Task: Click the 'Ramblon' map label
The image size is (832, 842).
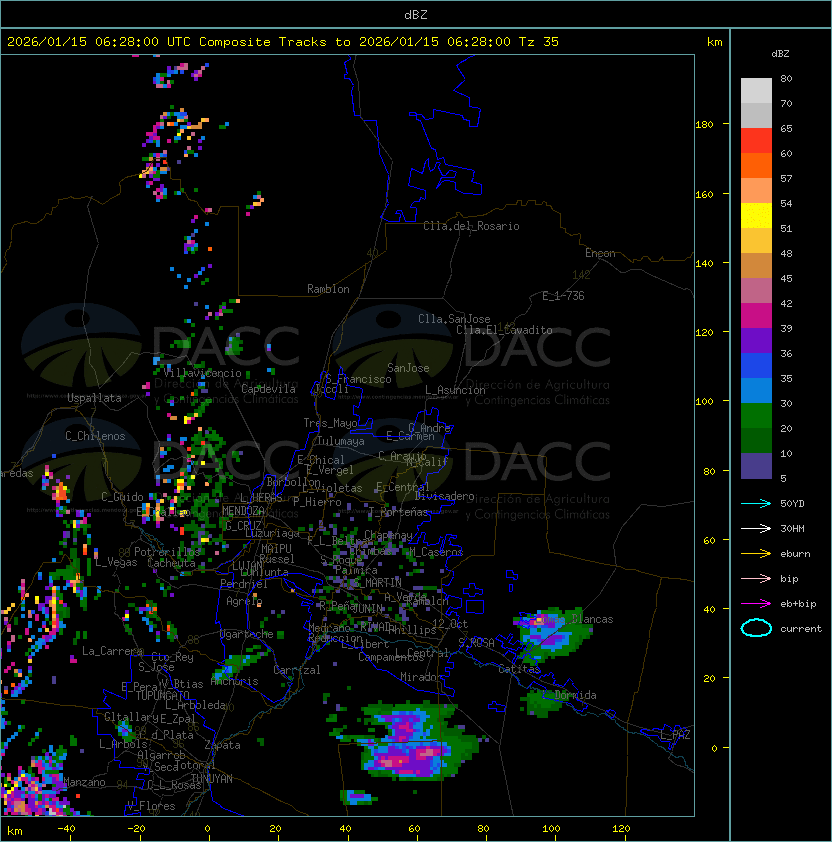Action: (328, 289)
